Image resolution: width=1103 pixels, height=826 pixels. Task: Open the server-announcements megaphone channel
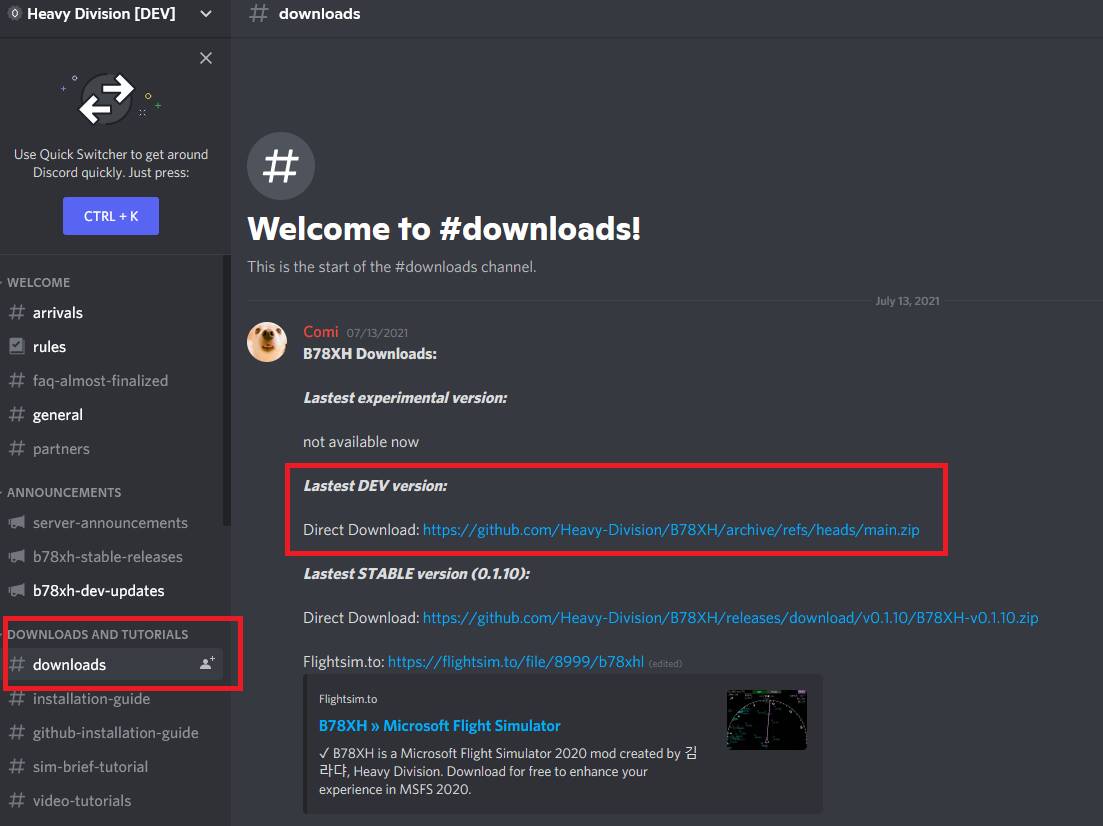point(109,523)
